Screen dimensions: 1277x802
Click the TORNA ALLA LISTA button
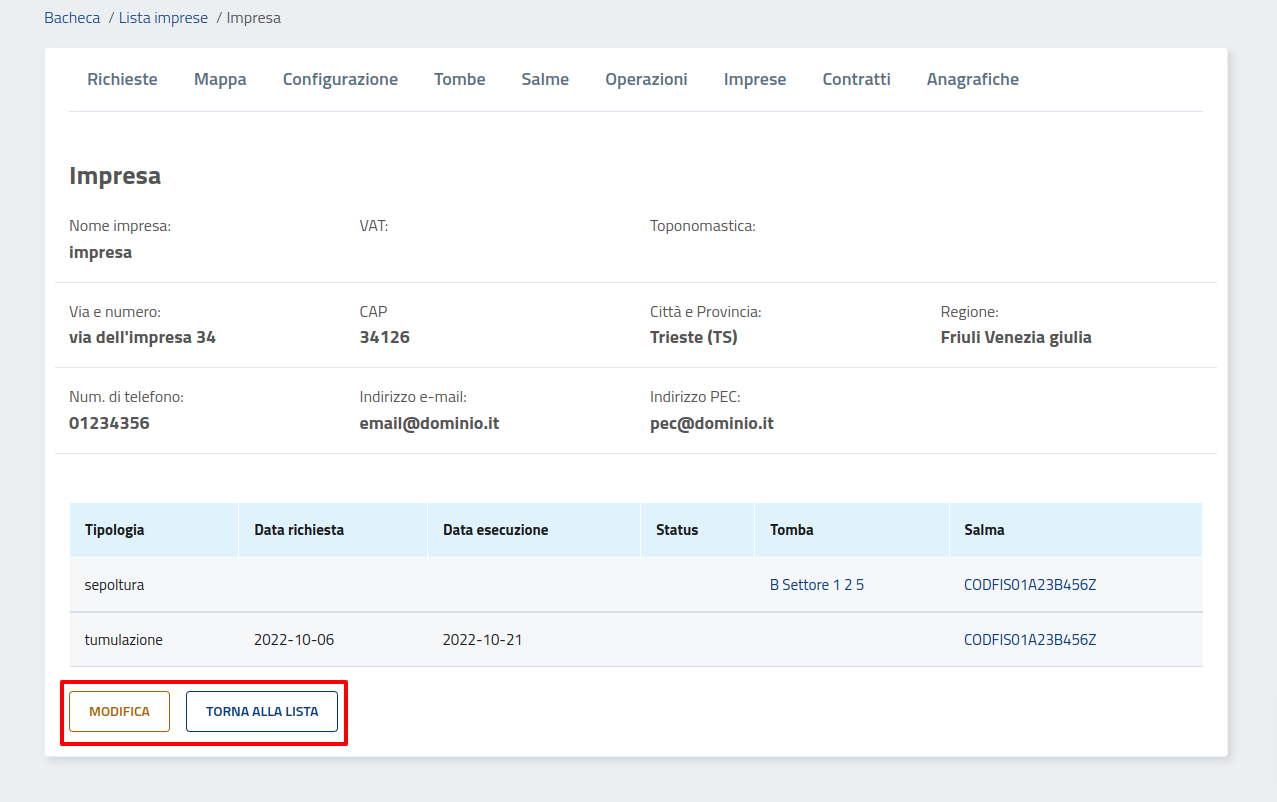[262, 712]
